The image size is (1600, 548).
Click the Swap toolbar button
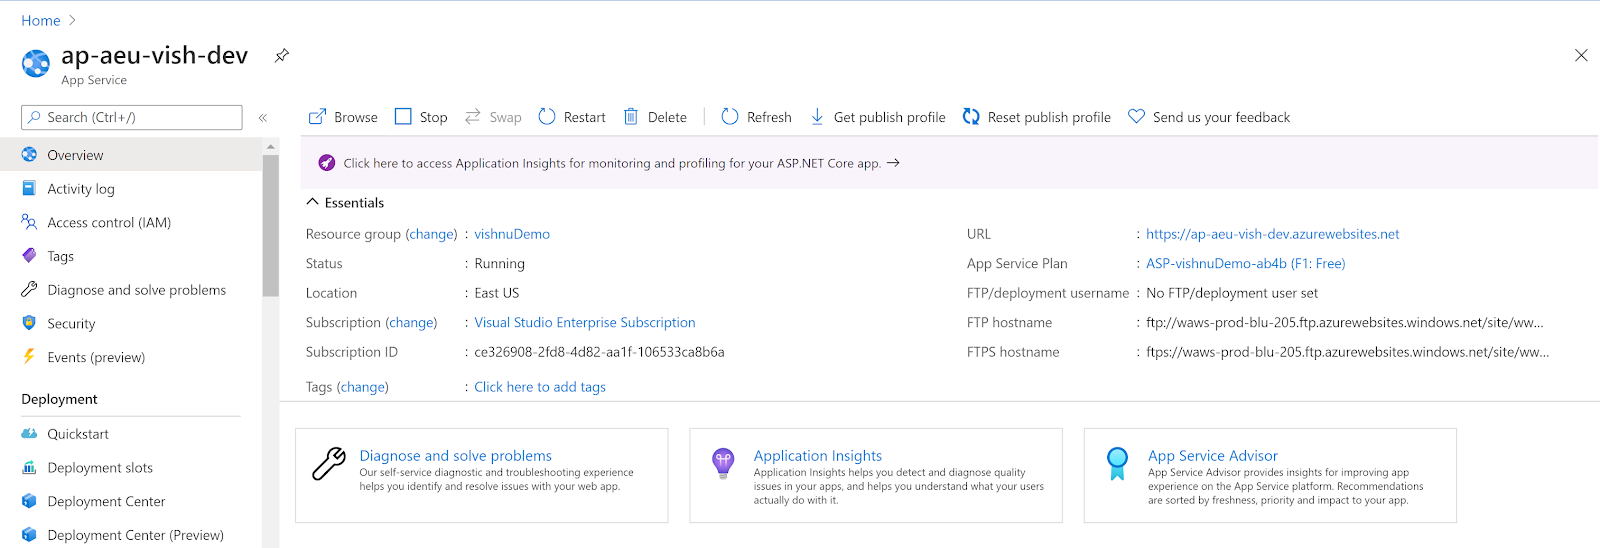pyautogui.click(x=493, y=117)
